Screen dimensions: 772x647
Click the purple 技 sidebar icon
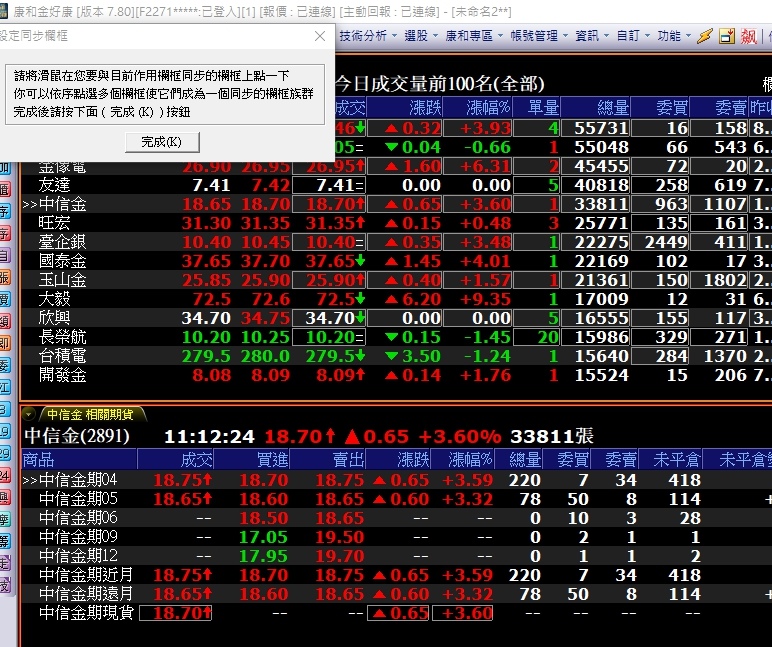tap(5, 584)
